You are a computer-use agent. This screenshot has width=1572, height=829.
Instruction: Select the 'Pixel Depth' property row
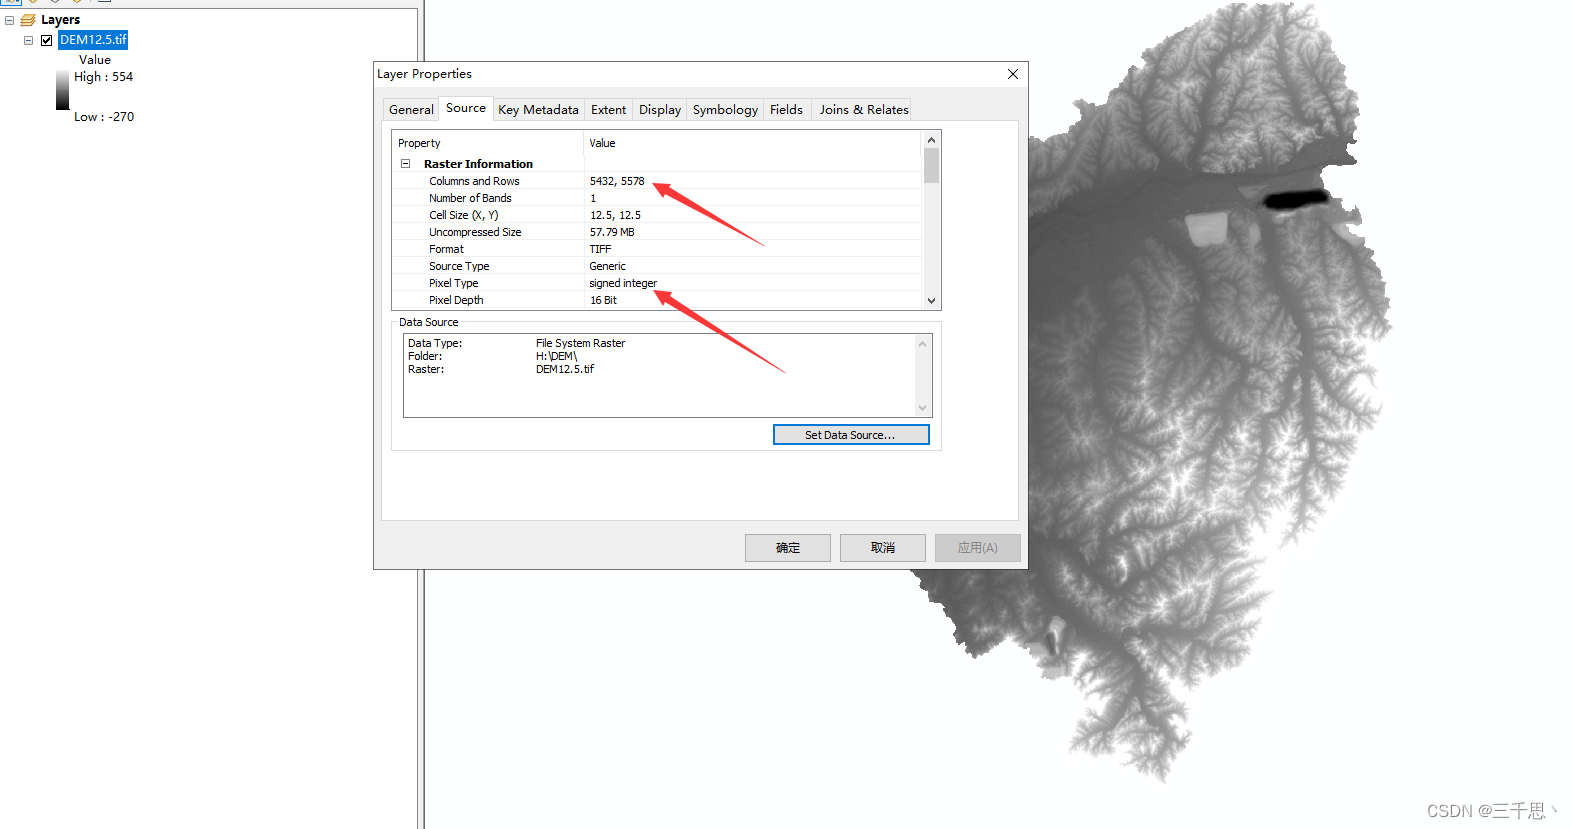click(656, 300)
